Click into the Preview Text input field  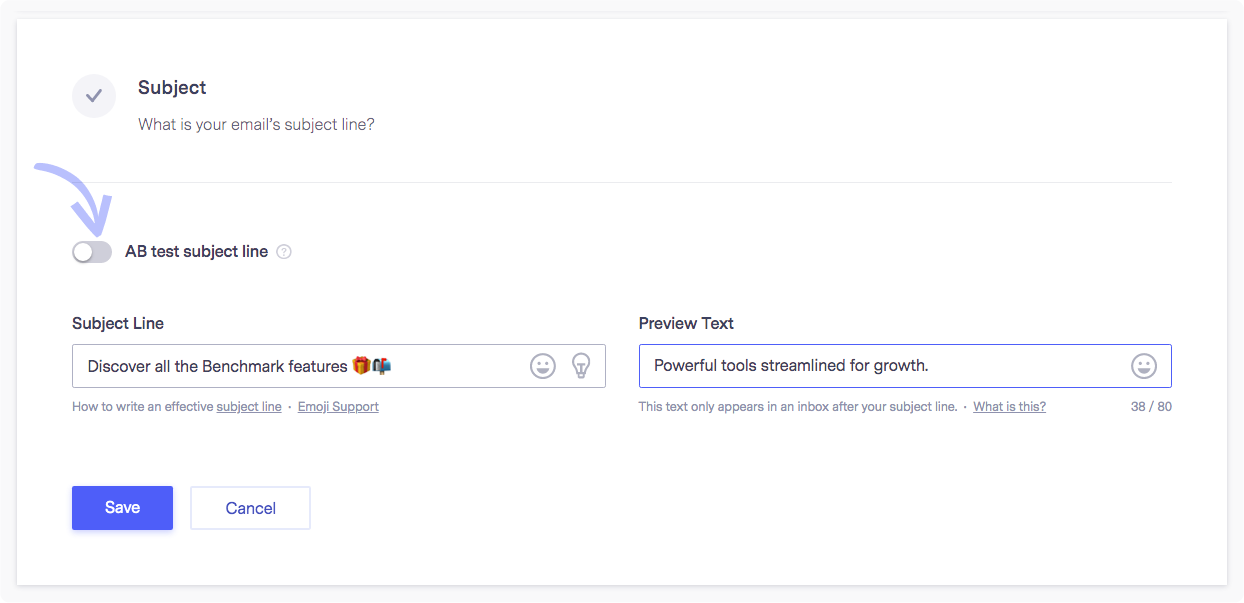(905, 366)
